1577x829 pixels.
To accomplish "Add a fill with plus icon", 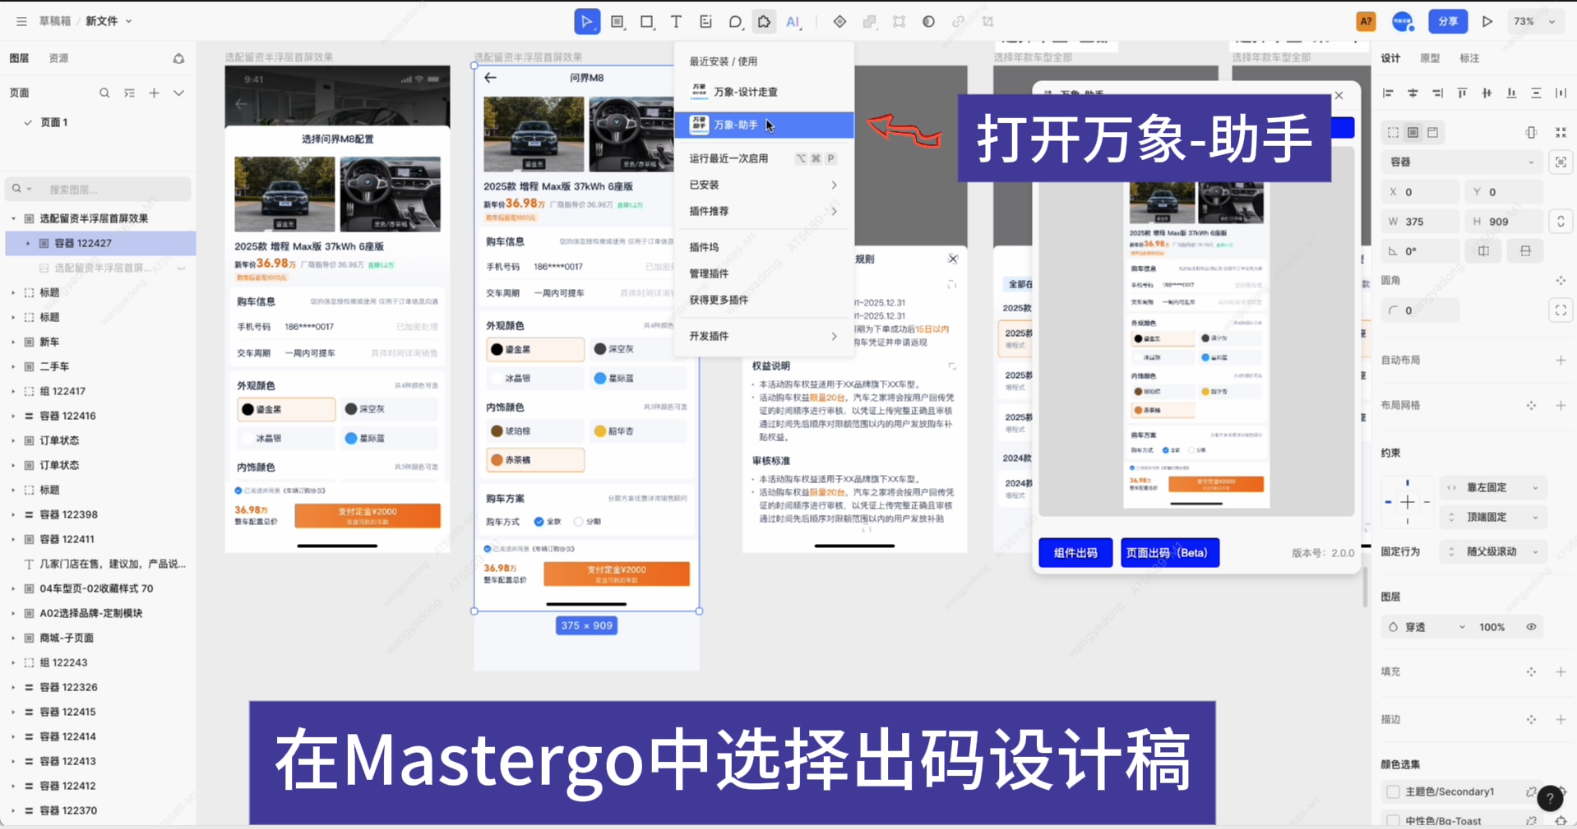I will [1561, 672].
